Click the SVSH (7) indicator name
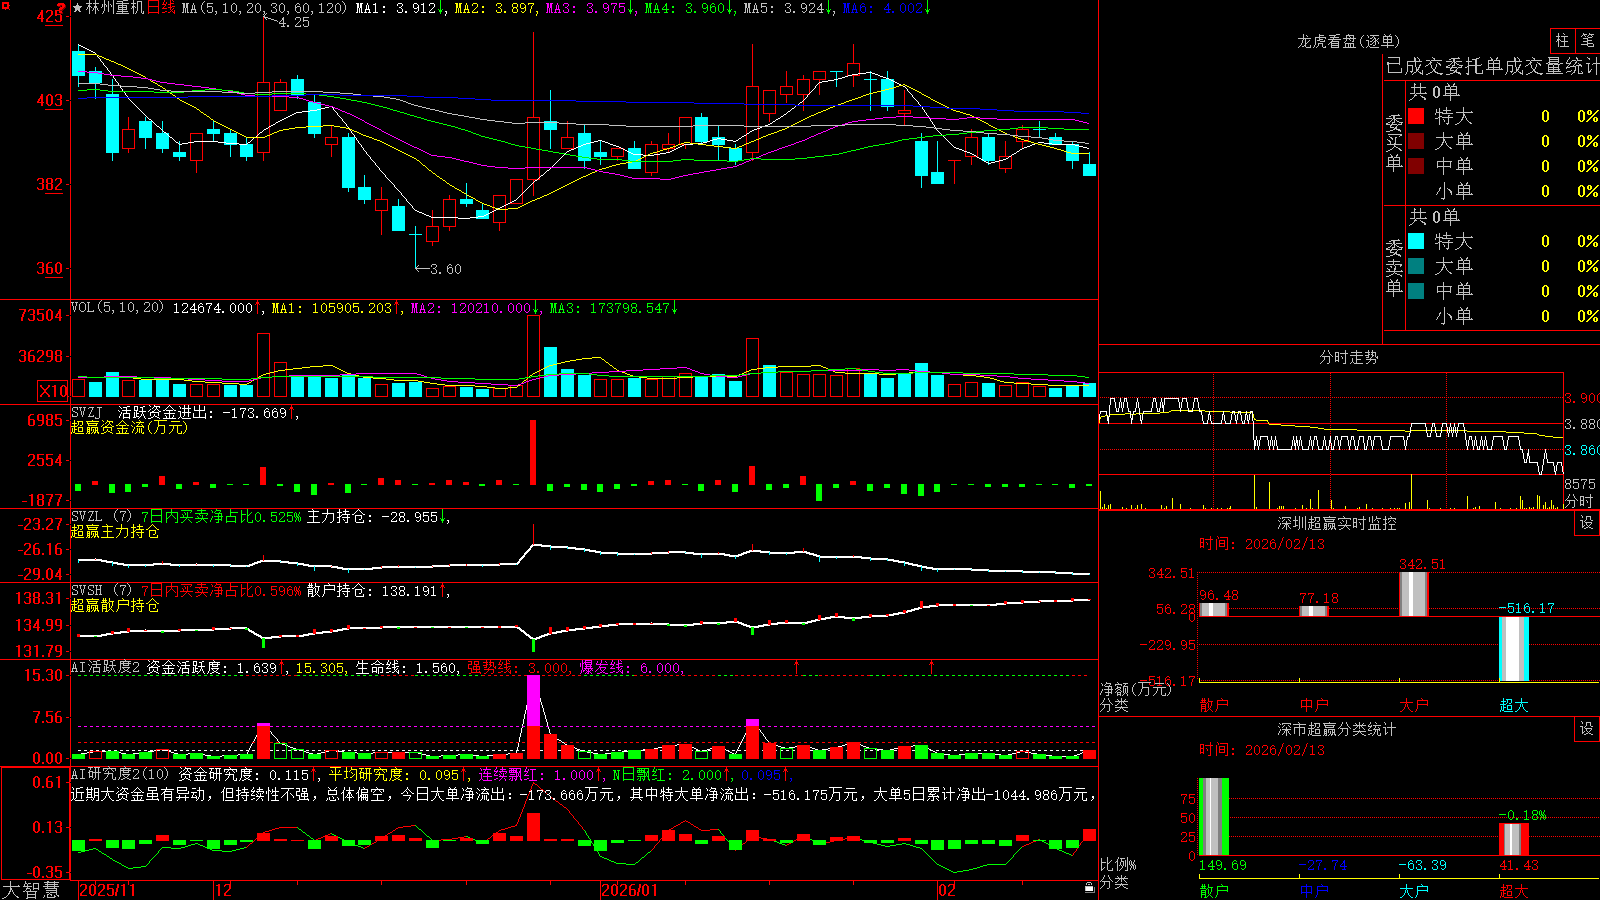Screen dimensions: 1600x900 [x=102, y=591]
